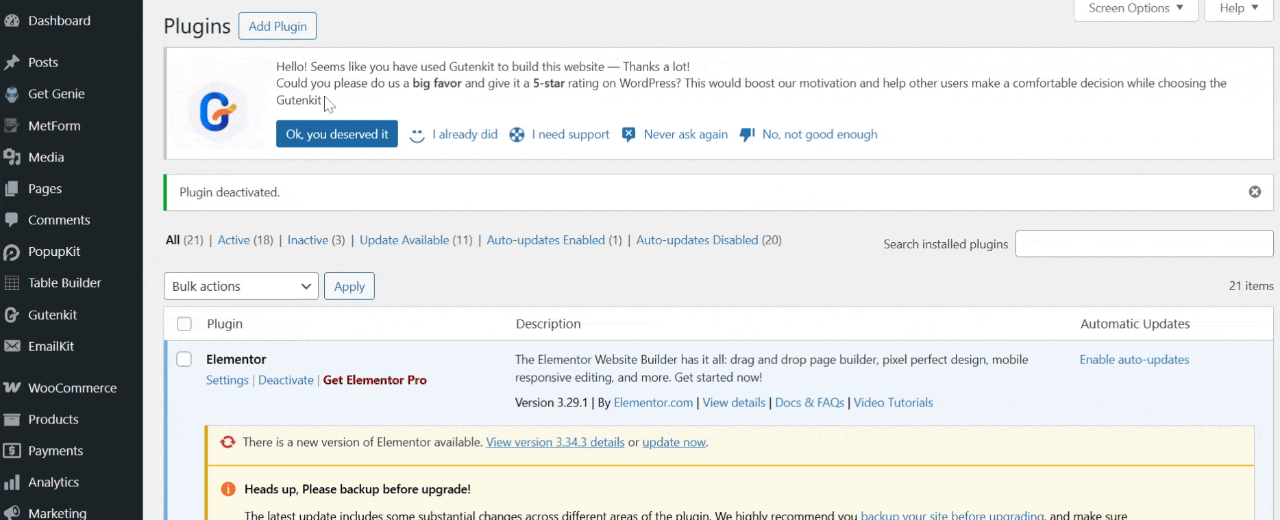The height and width of the screenshot is (520, 1280).
Task: Open the Get Genie icon
Action: (x=12, y=94)
